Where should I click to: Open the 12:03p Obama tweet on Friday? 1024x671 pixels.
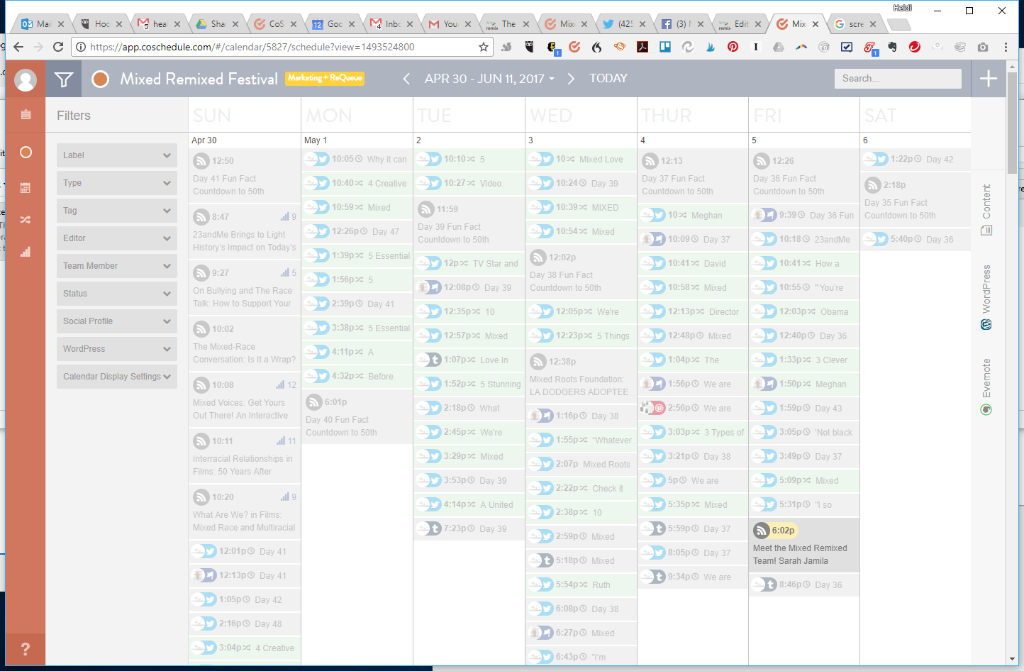coord(804,312)
